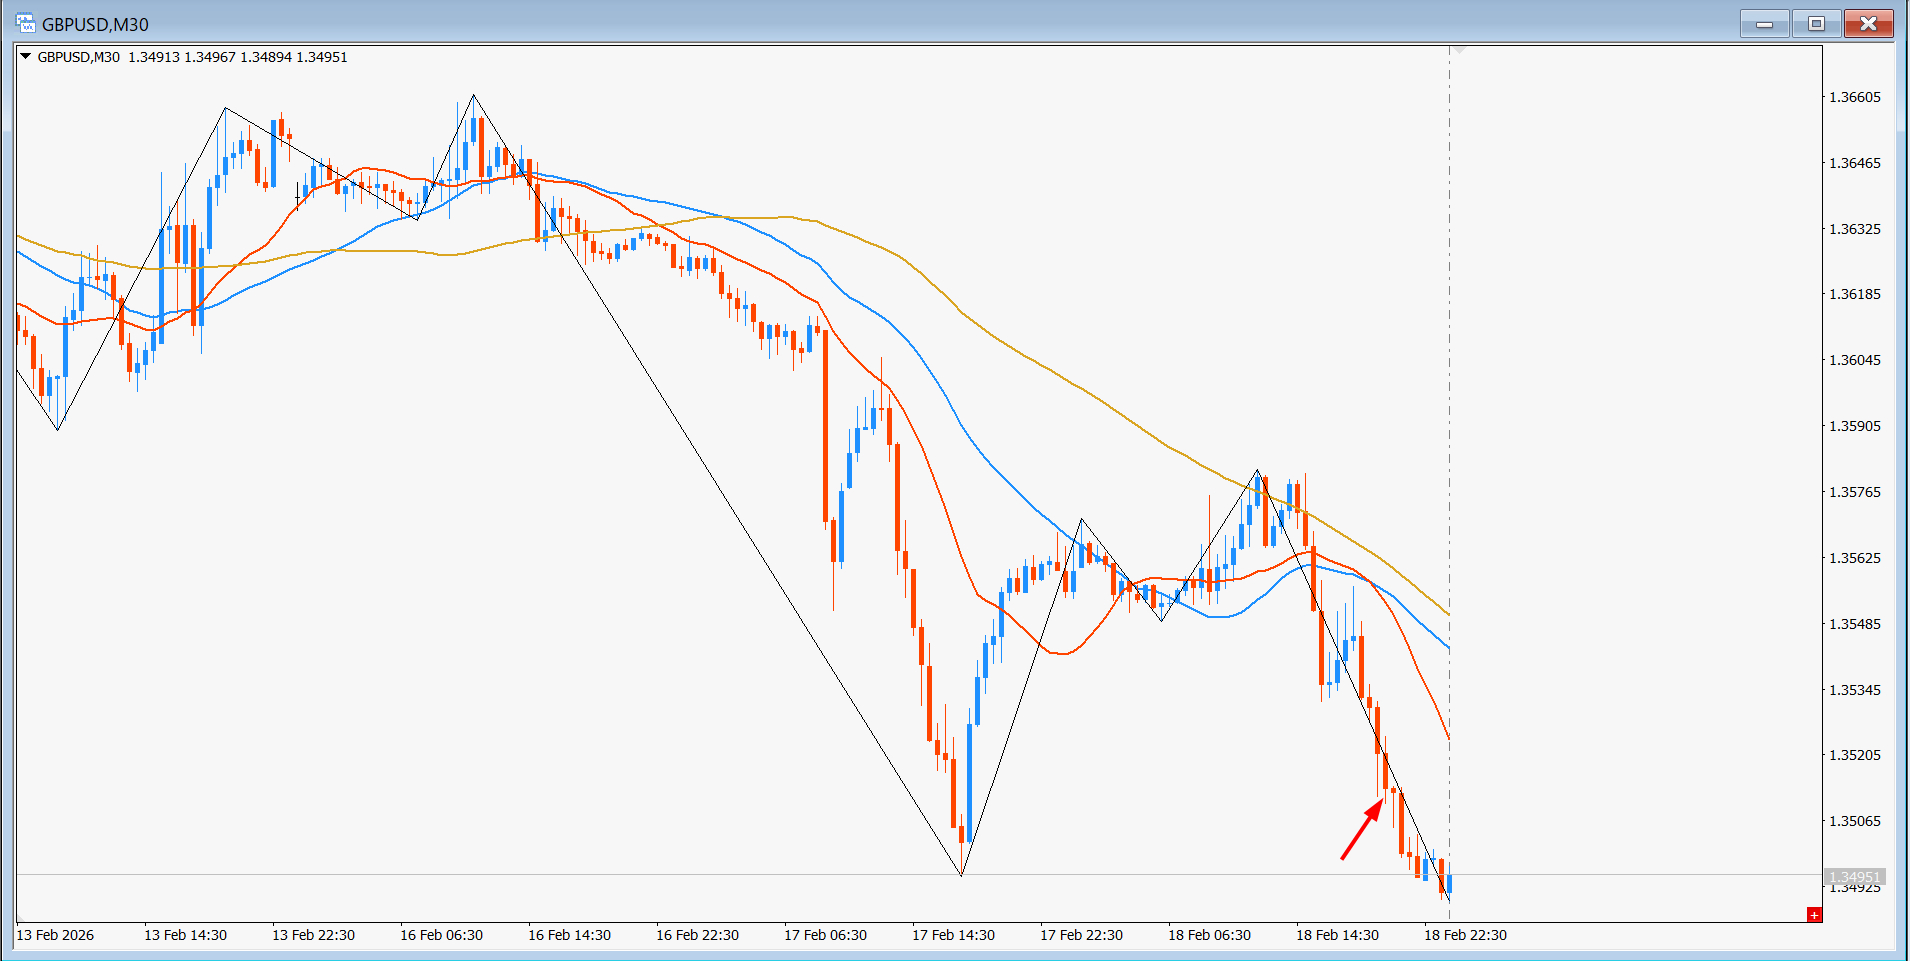This screenshot has height=961, width=1910.
Task: Click the GBPUSD,M30 window title text
Action: coord(95,24)
